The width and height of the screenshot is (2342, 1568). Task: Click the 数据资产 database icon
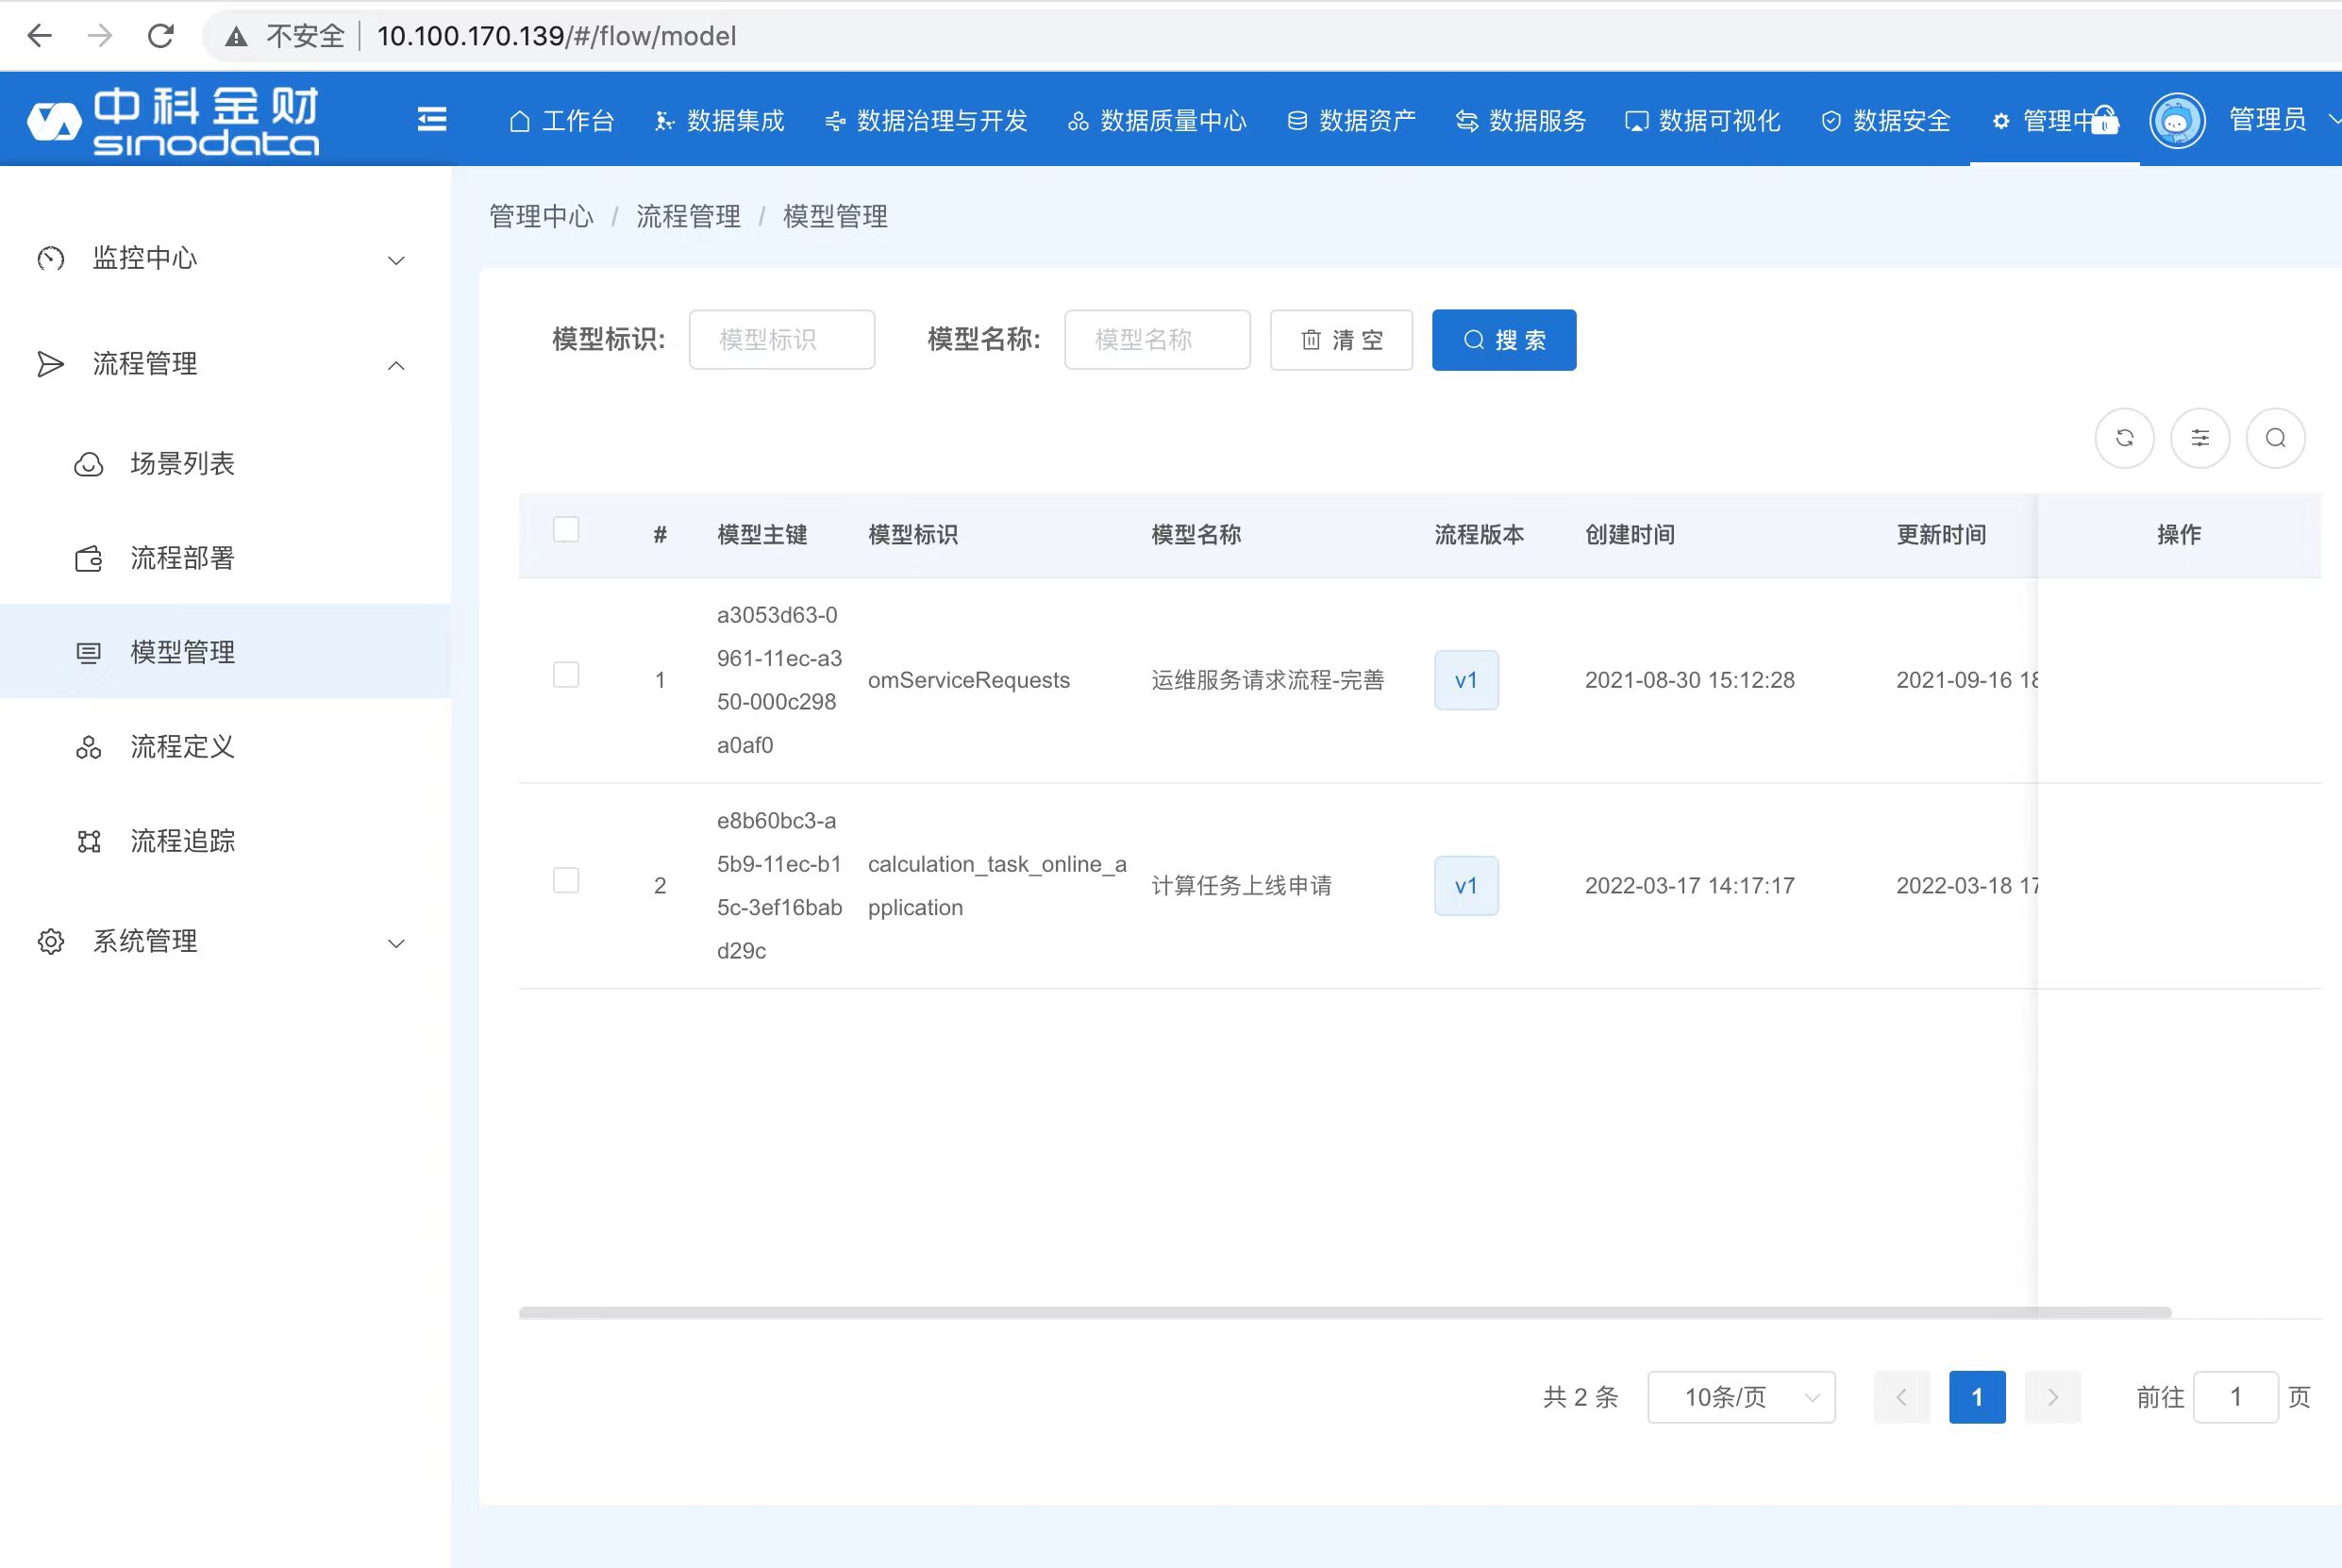click(1297, 121)
